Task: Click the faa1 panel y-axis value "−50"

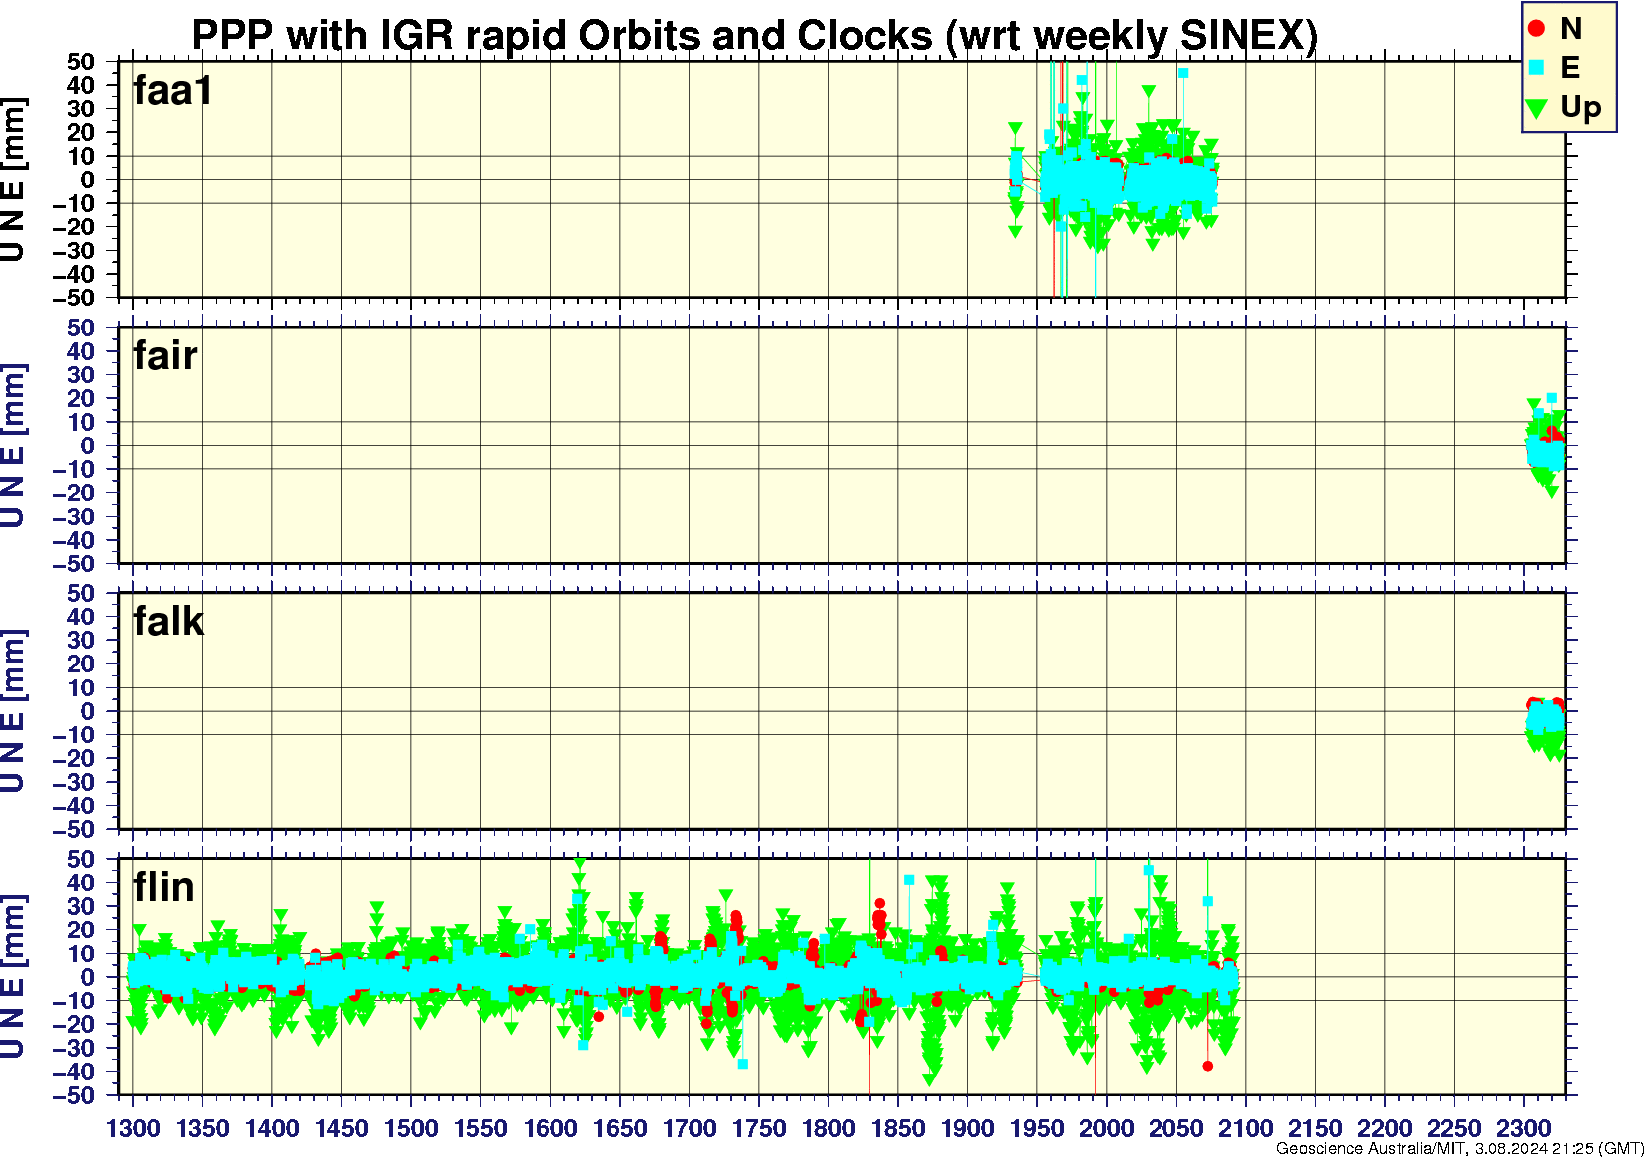Action: [73, 298]
